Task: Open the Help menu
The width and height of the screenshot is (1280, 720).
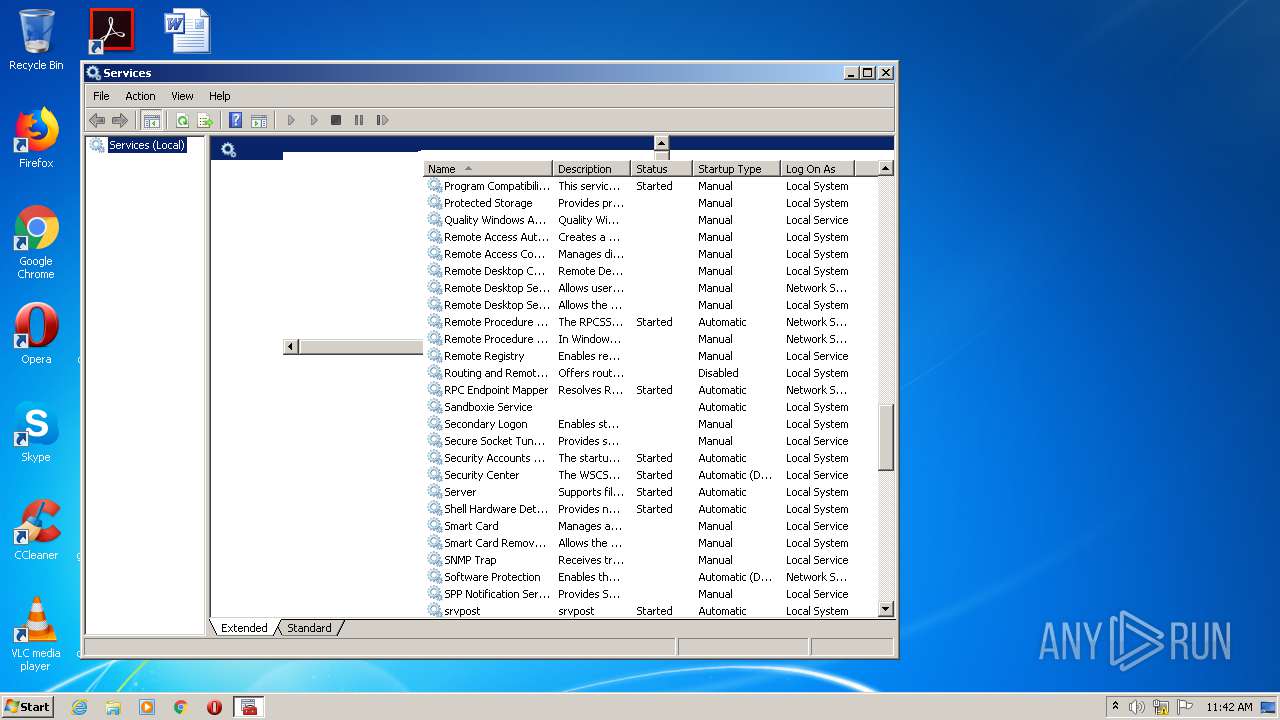Action: point(220,96)
